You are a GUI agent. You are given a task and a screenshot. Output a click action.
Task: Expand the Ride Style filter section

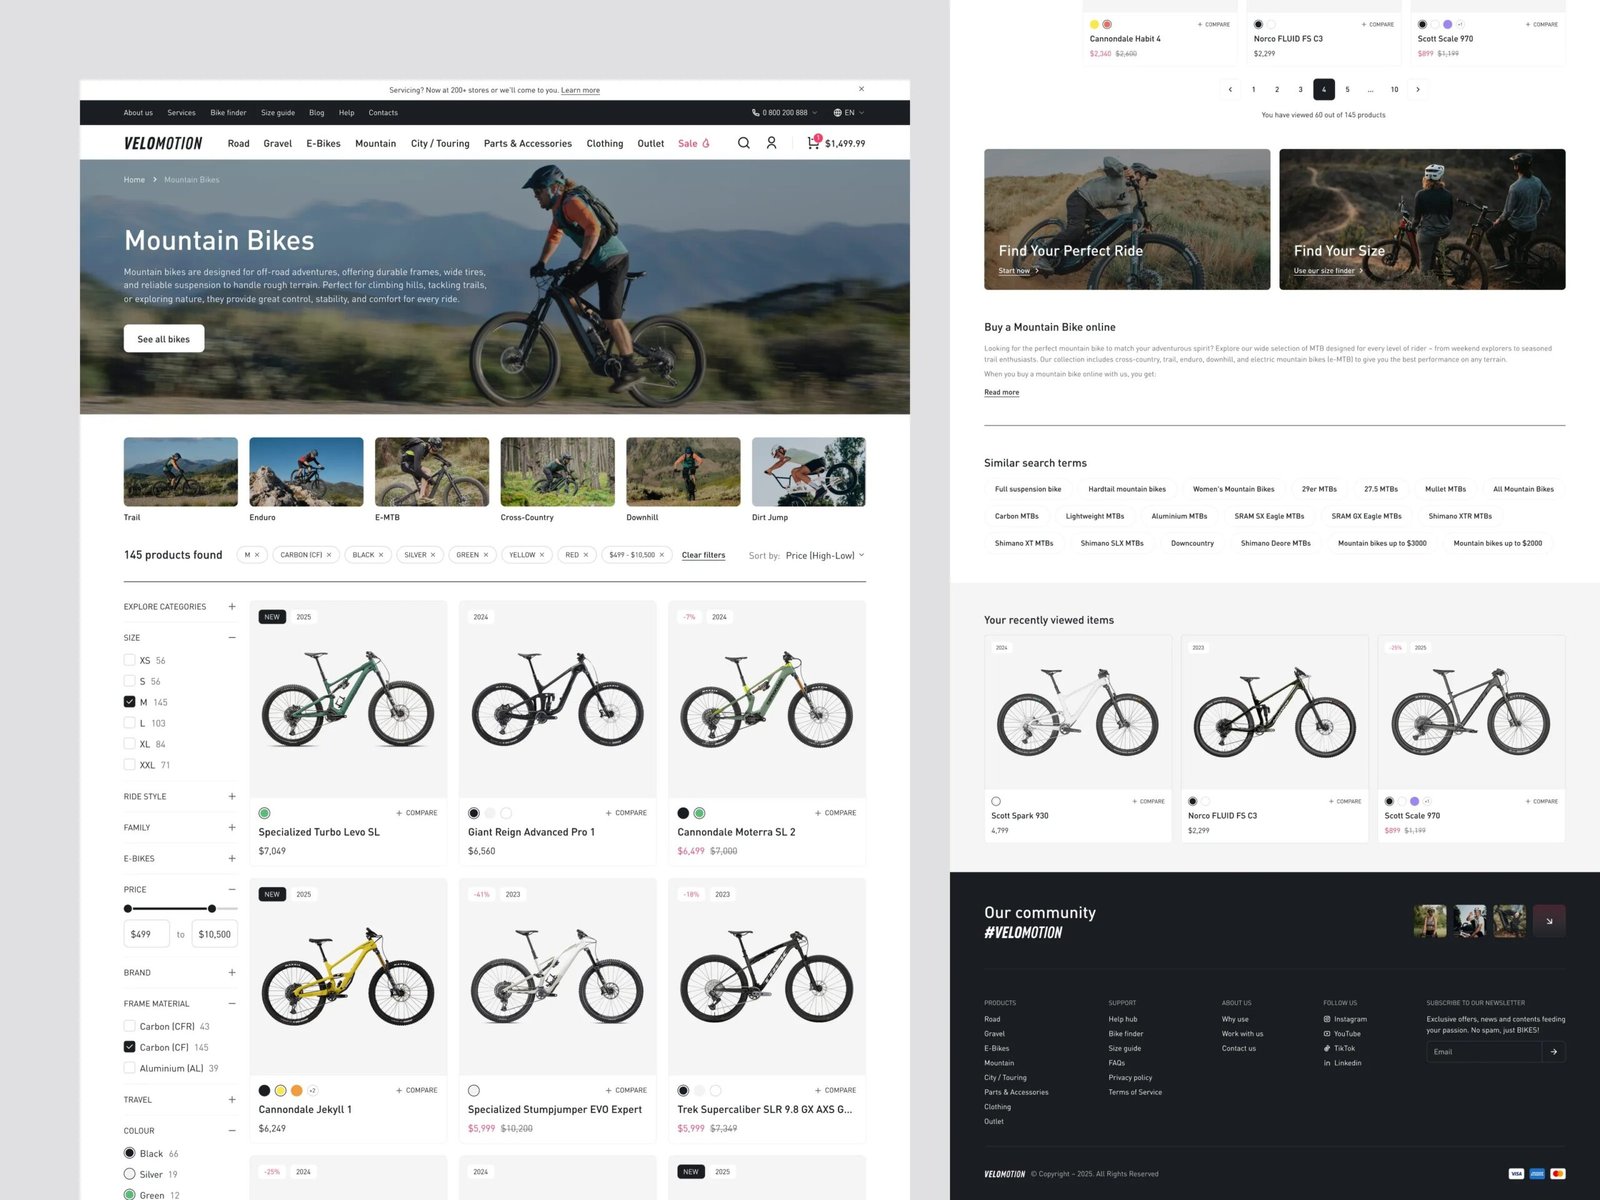coord(232,797)
